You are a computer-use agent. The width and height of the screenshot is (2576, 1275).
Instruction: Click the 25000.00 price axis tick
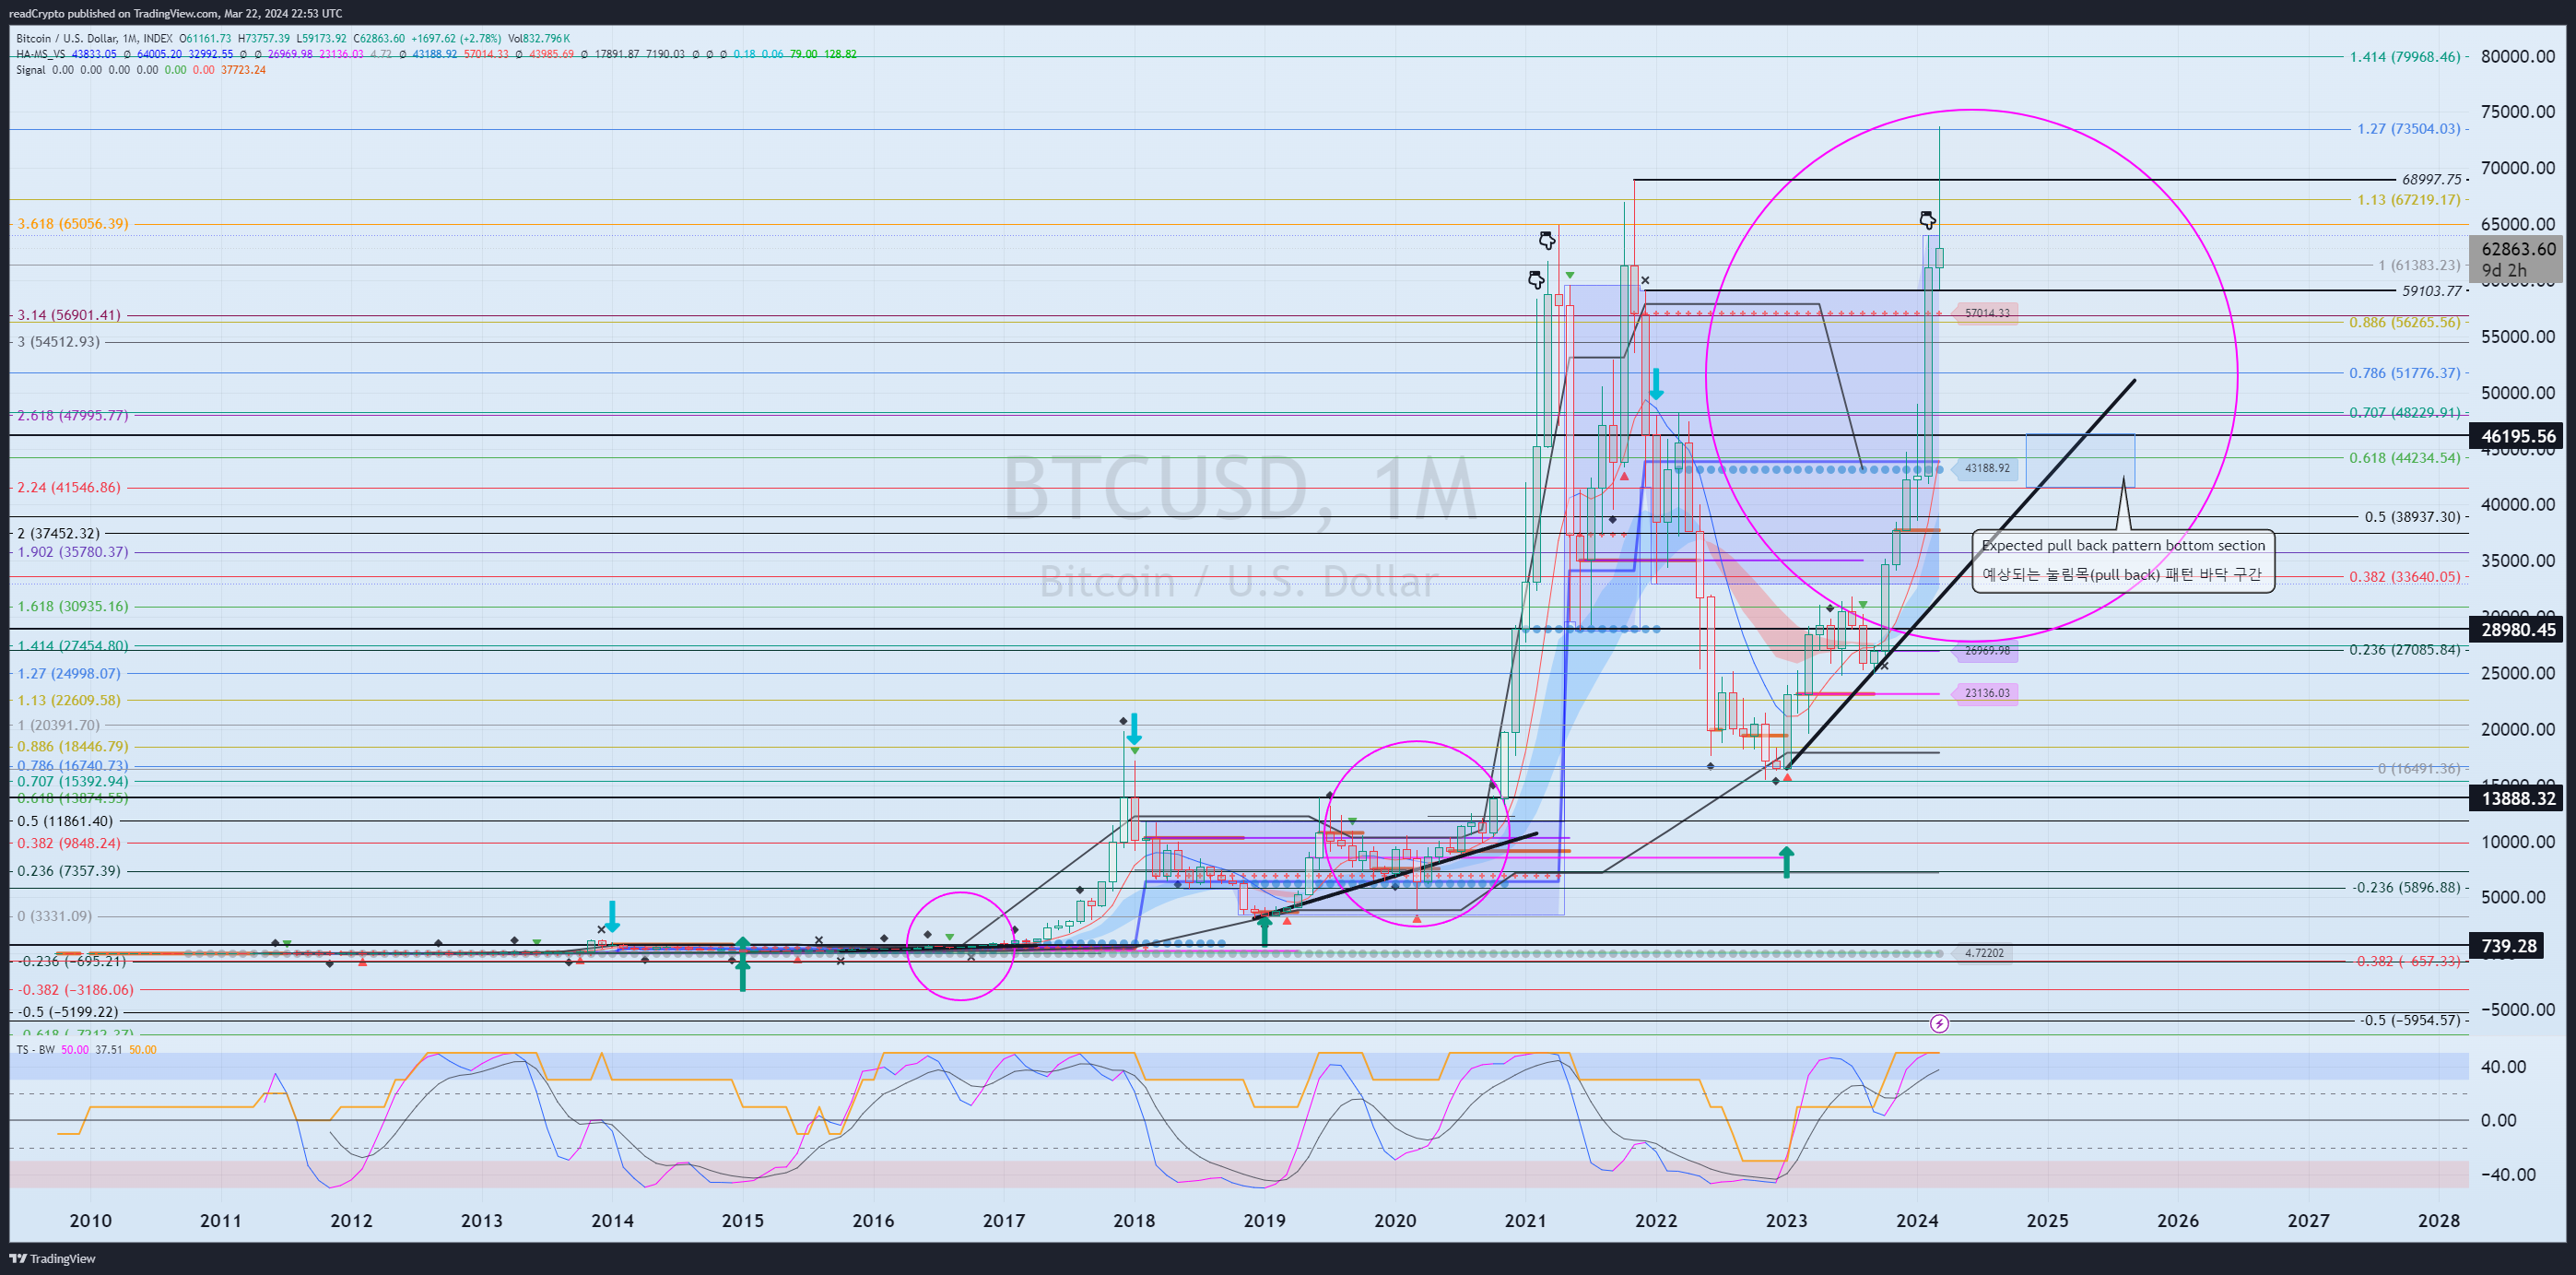click(x=2518, y=673)
